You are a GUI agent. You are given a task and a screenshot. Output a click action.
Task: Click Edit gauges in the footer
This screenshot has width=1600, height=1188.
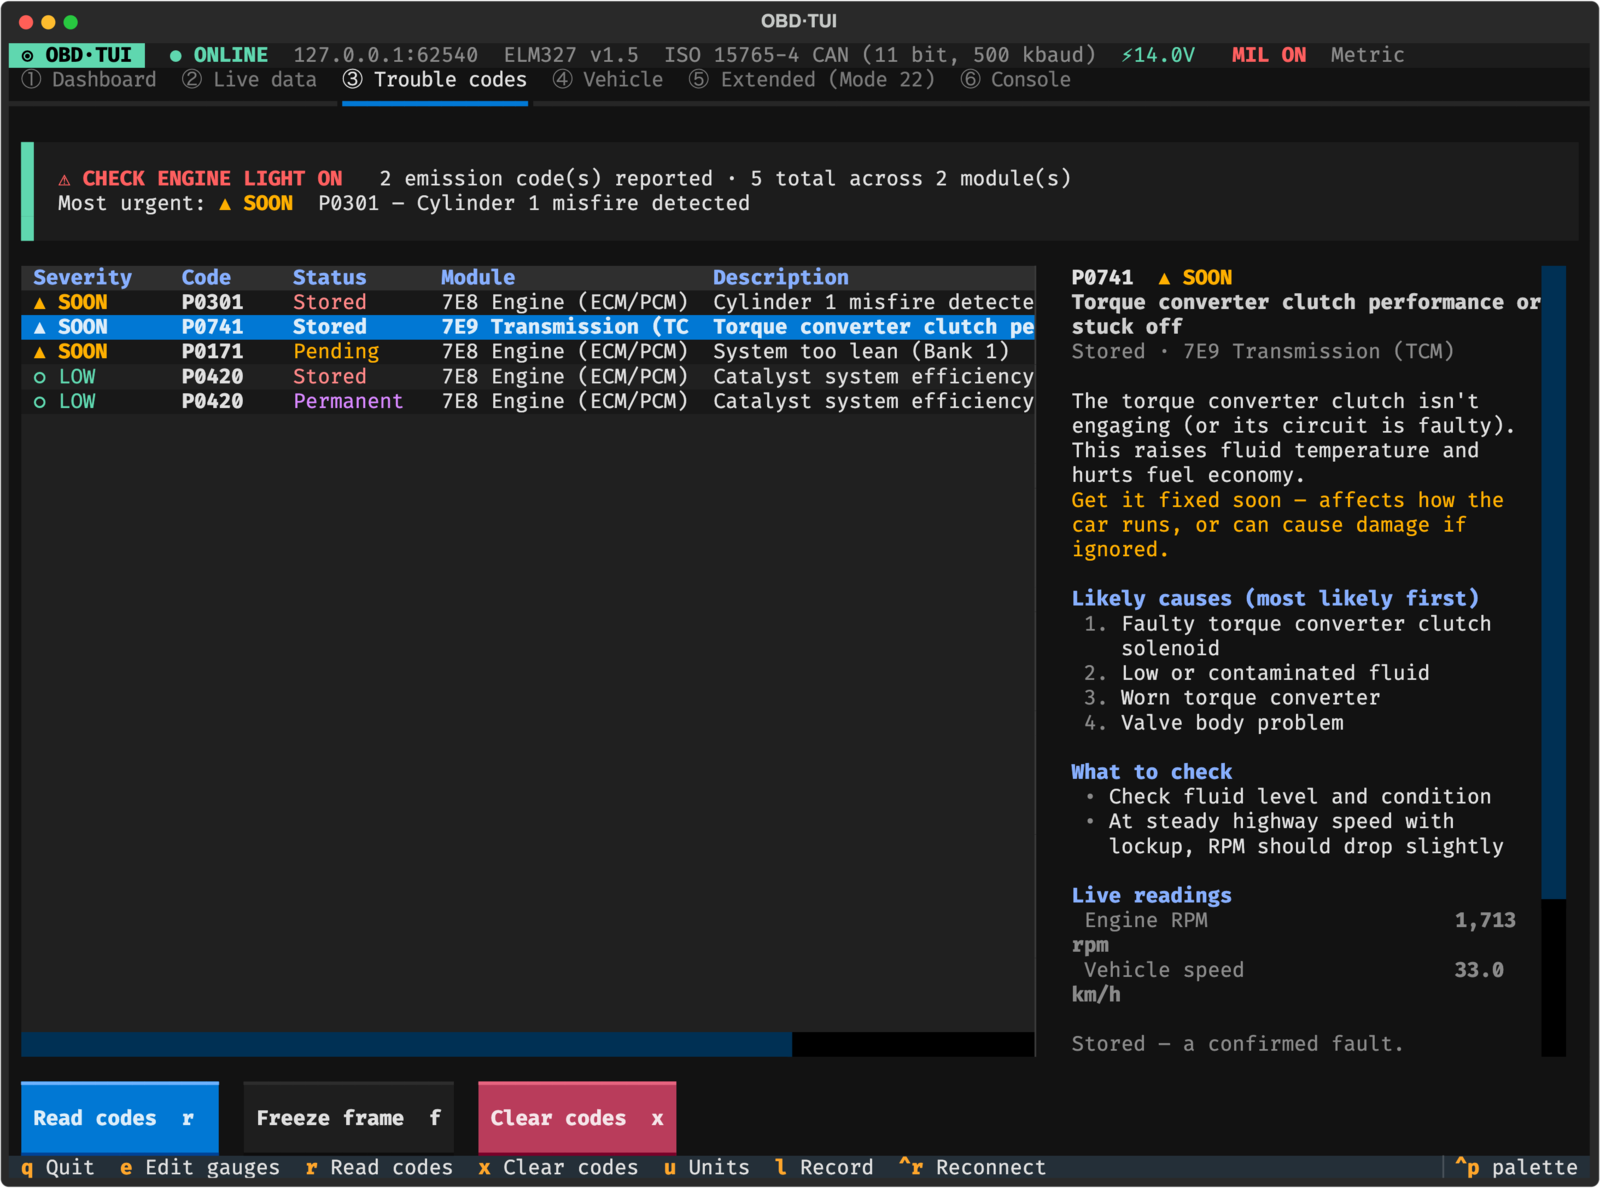pyautogui.click(x=200, y=1167)
